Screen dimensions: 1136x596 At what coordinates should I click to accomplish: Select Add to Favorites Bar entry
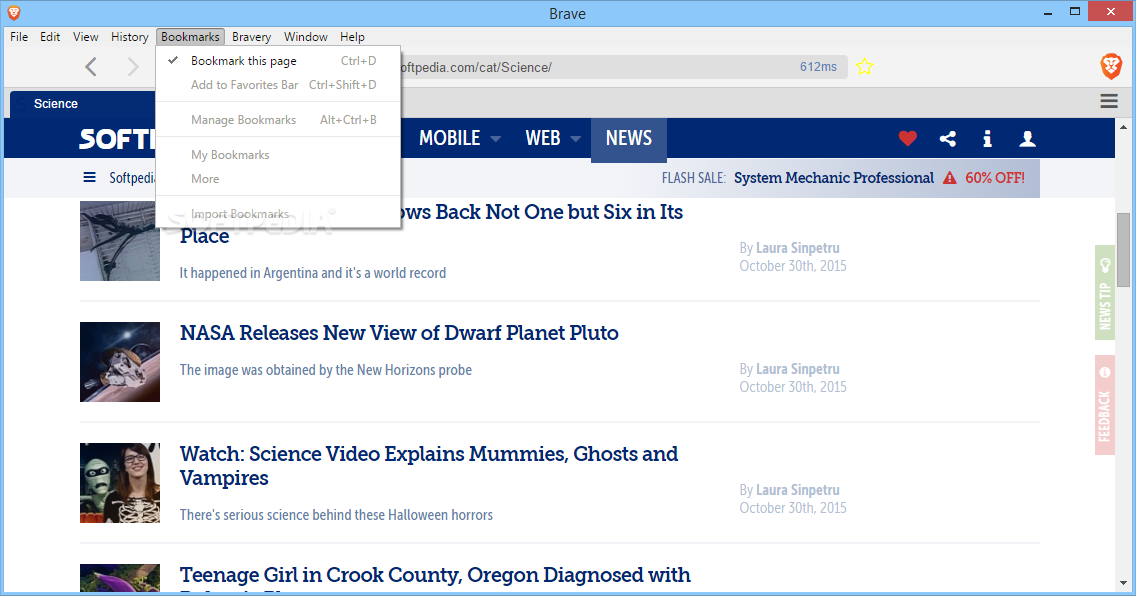(278, 85)
